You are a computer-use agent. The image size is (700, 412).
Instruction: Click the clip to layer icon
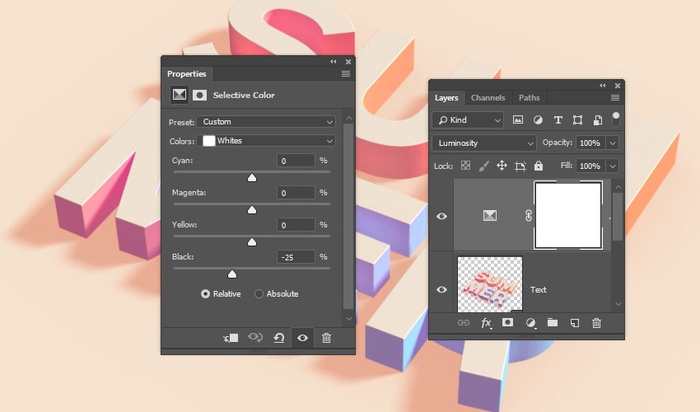[231, 338]
